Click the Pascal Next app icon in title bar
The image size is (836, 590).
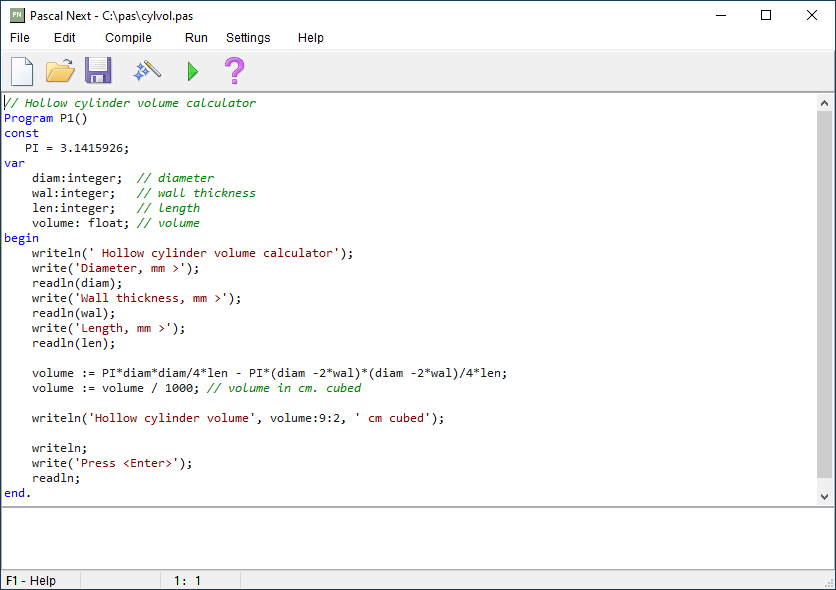tap(17, 15)
